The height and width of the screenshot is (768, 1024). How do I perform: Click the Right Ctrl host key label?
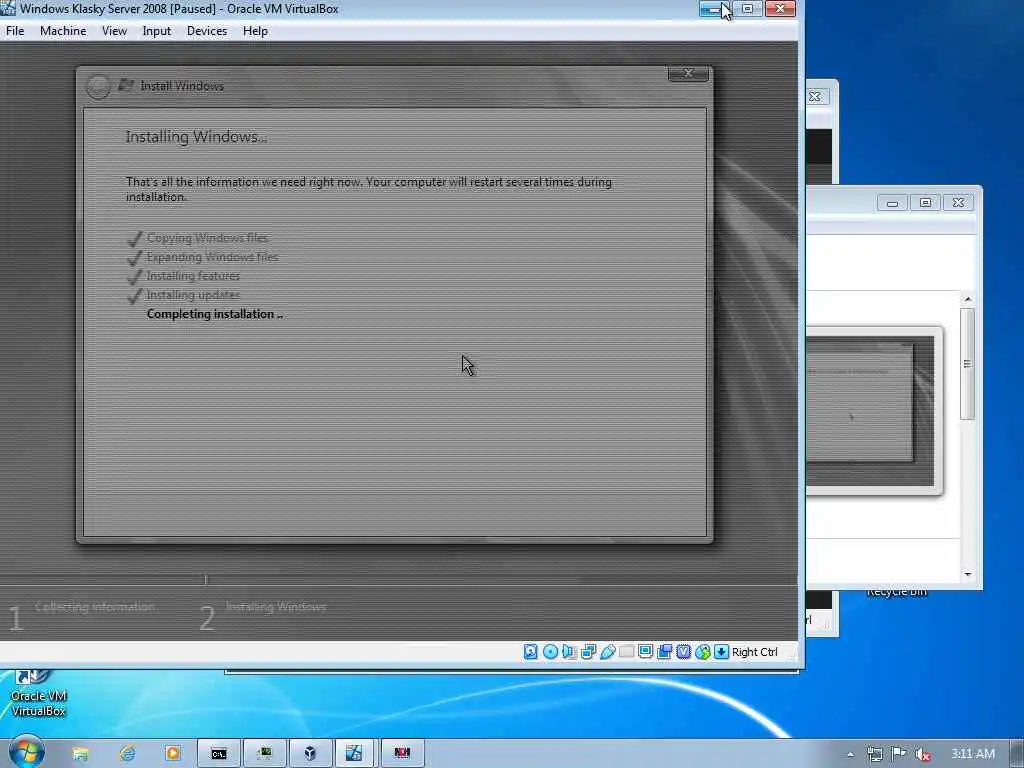click(x=754, y=652)
